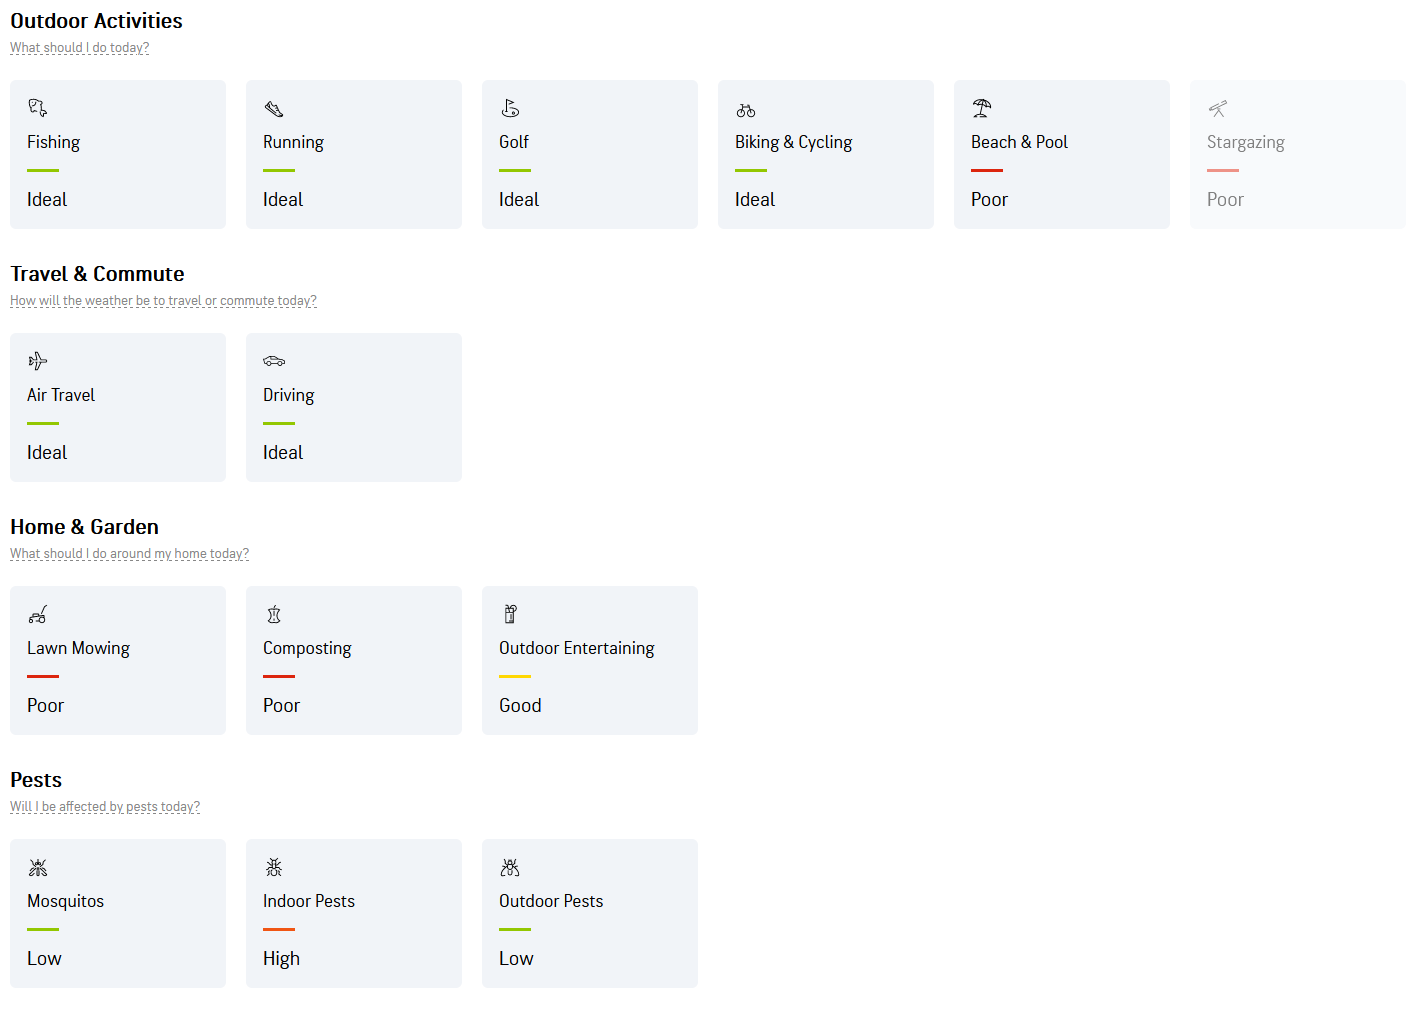Viewport: 1414px width, 1022px height.
Task: Select the Mosquitos insect icon
Action: pyautogui.click(x=38, y=866)
